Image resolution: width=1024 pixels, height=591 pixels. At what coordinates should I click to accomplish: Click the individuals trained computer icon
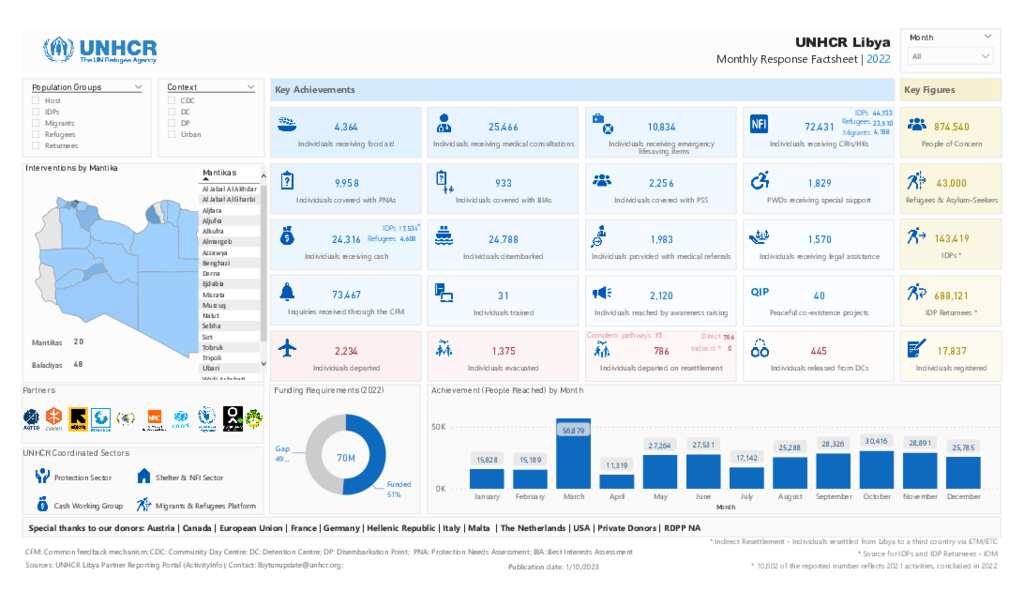click(x=444, y=293)
